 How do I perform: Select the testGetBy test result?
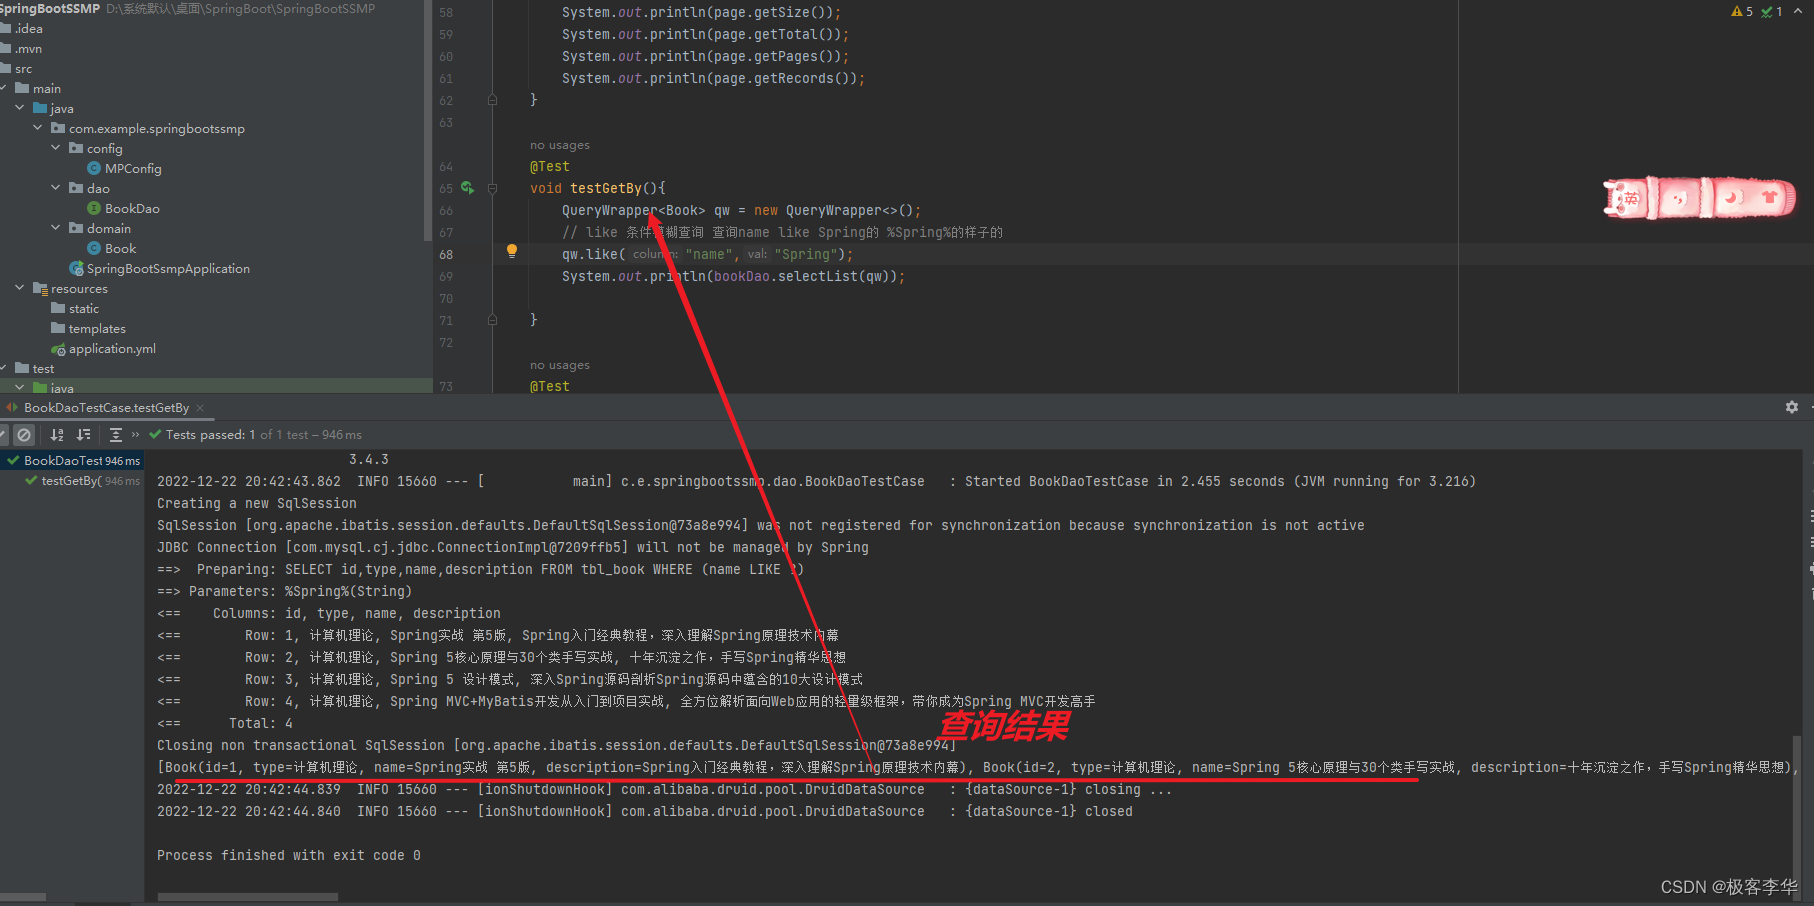[x=83, y=481]
